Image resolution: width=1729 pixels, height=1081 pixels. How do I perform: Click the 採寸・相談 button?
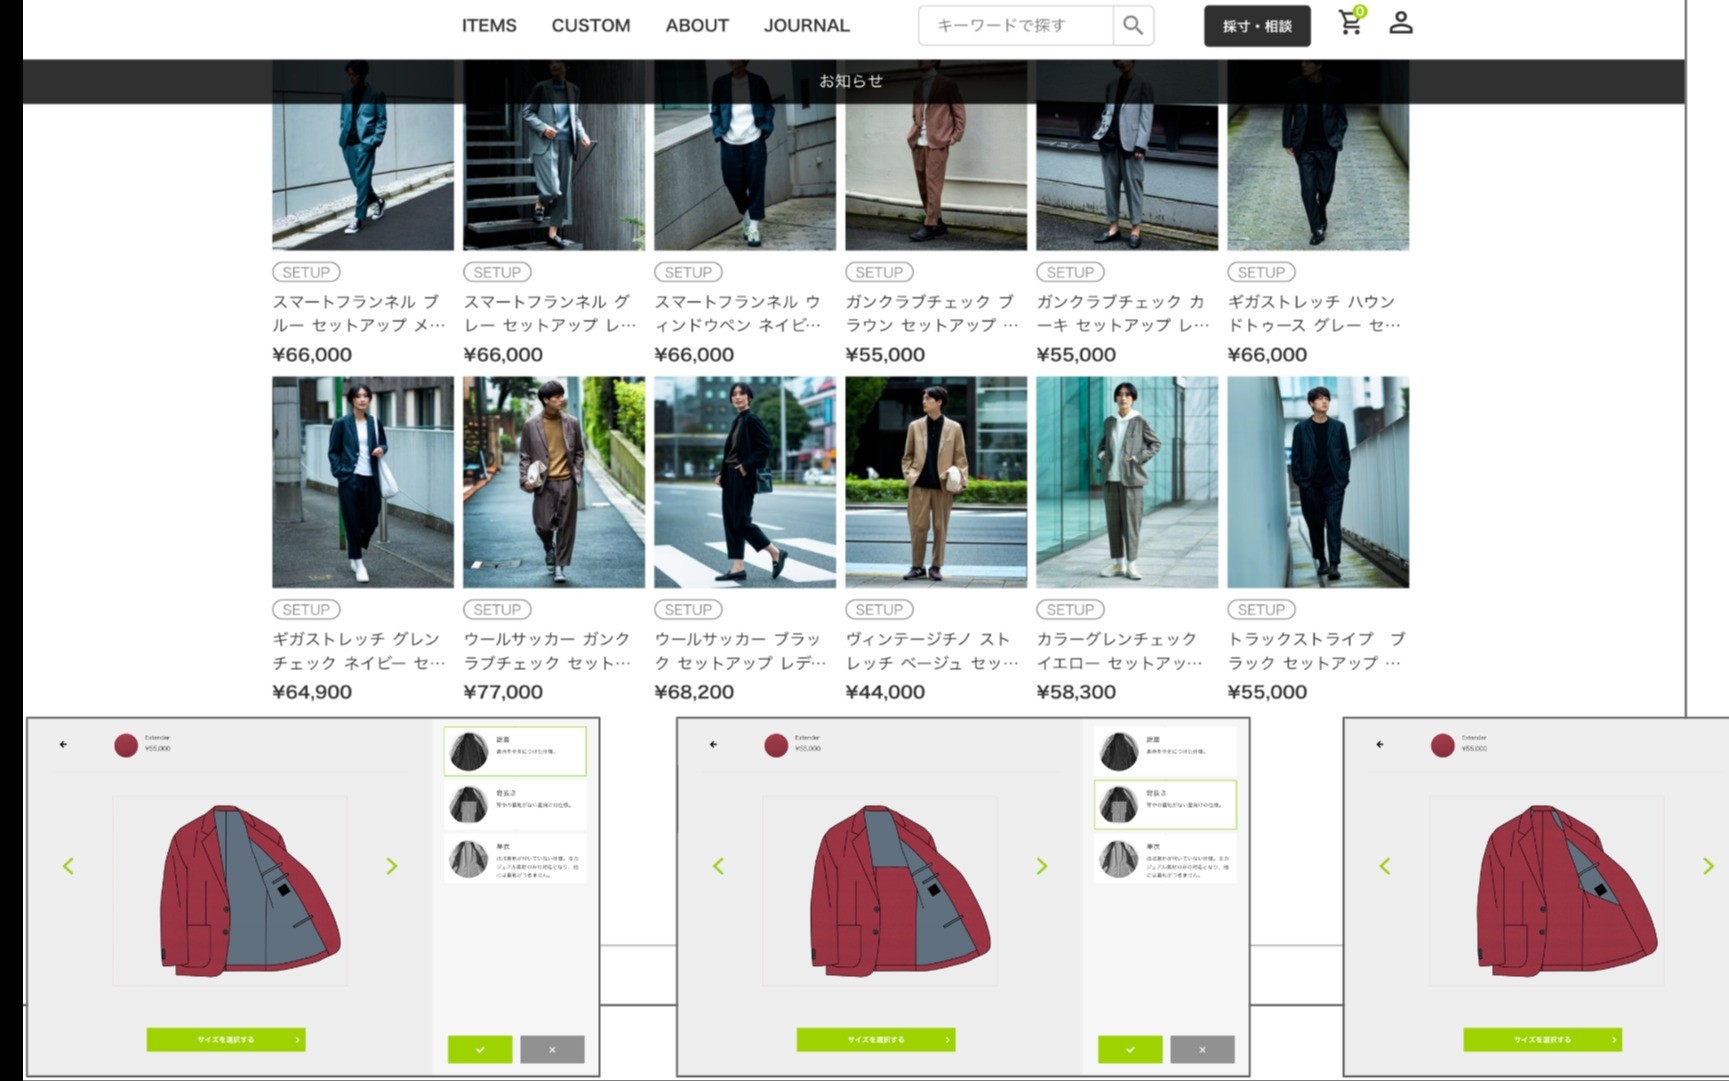[1257, 26]
